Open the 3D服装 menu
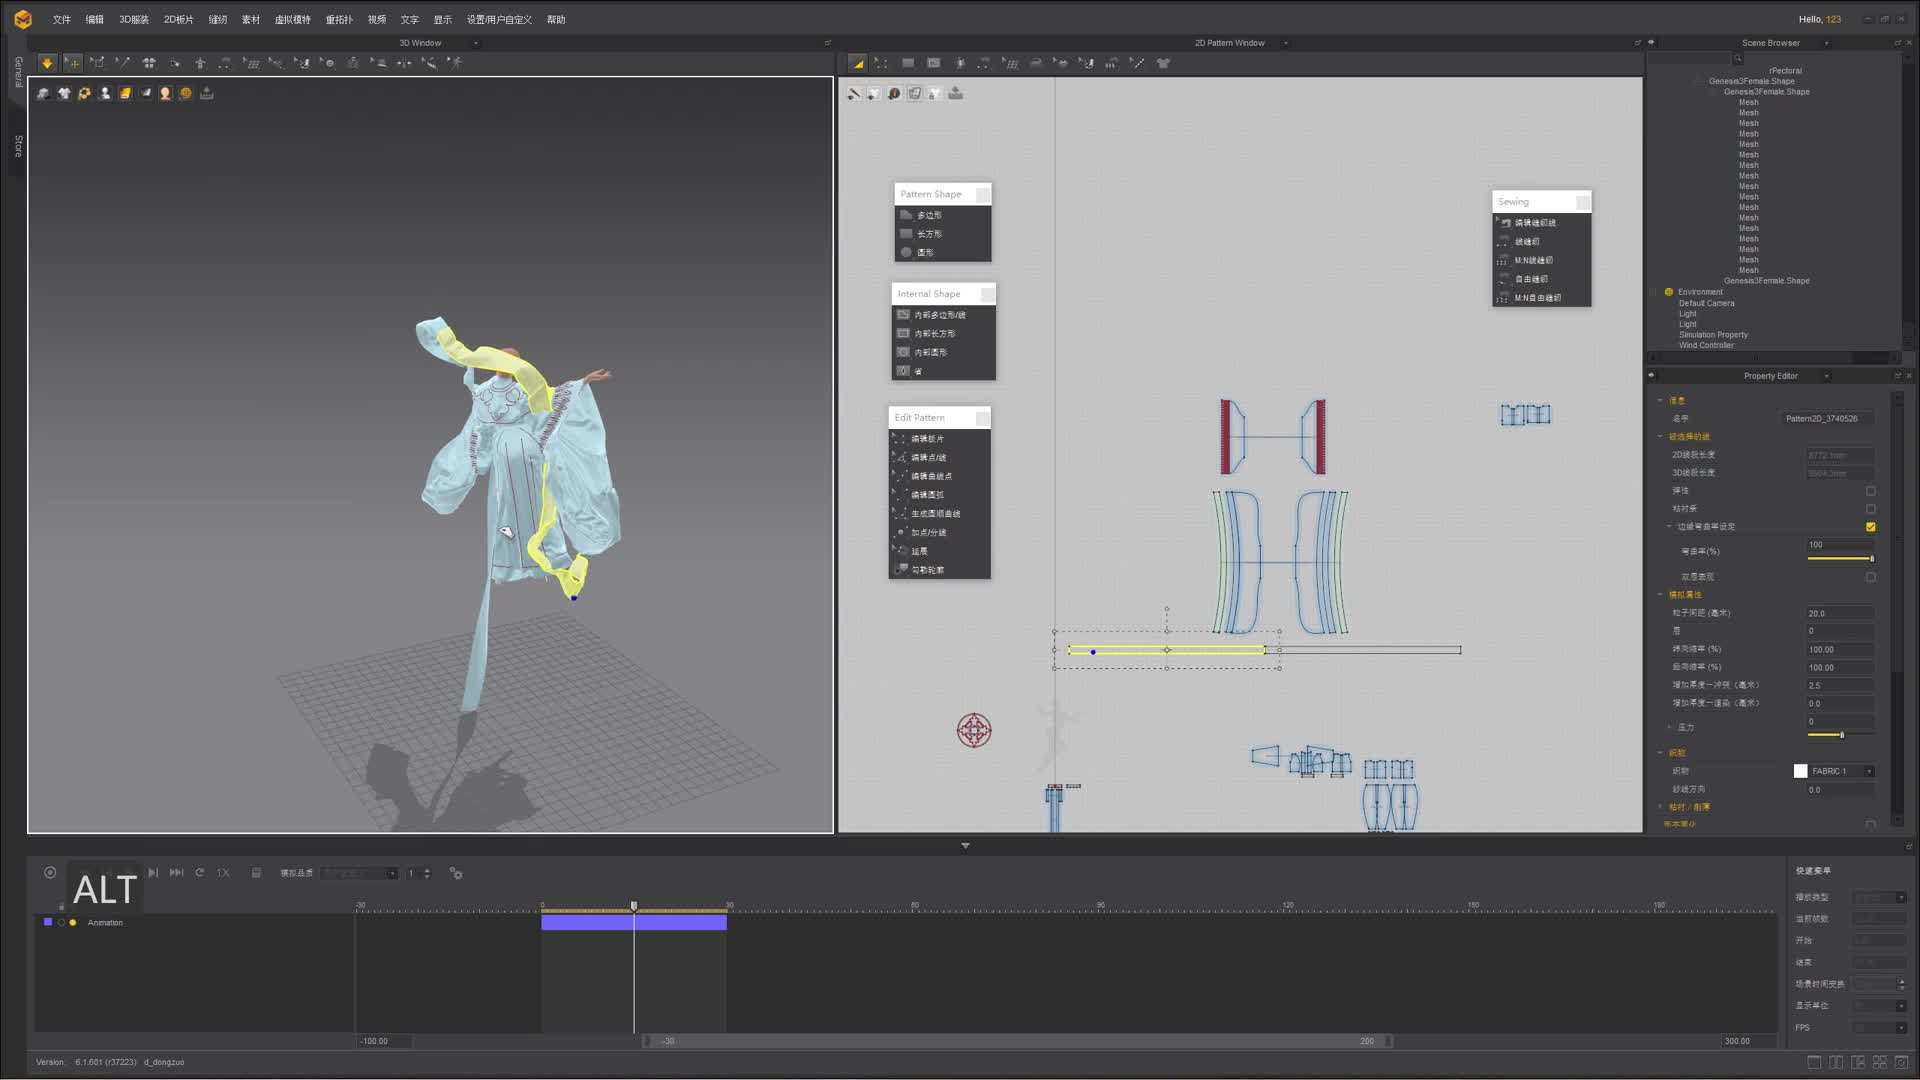Image resolution: width=1920 pixels, height=1080 pixels. (133, 20)
